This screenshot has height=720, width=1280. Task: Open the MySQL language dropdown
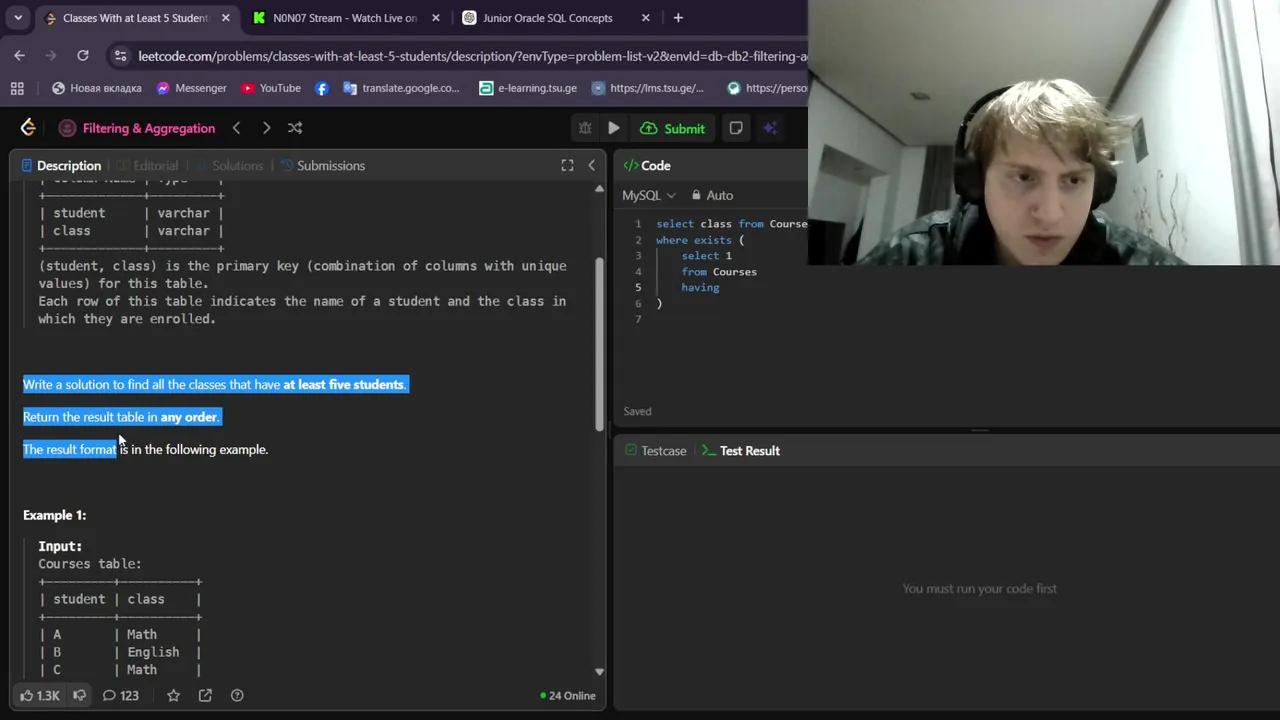[648, 195]
